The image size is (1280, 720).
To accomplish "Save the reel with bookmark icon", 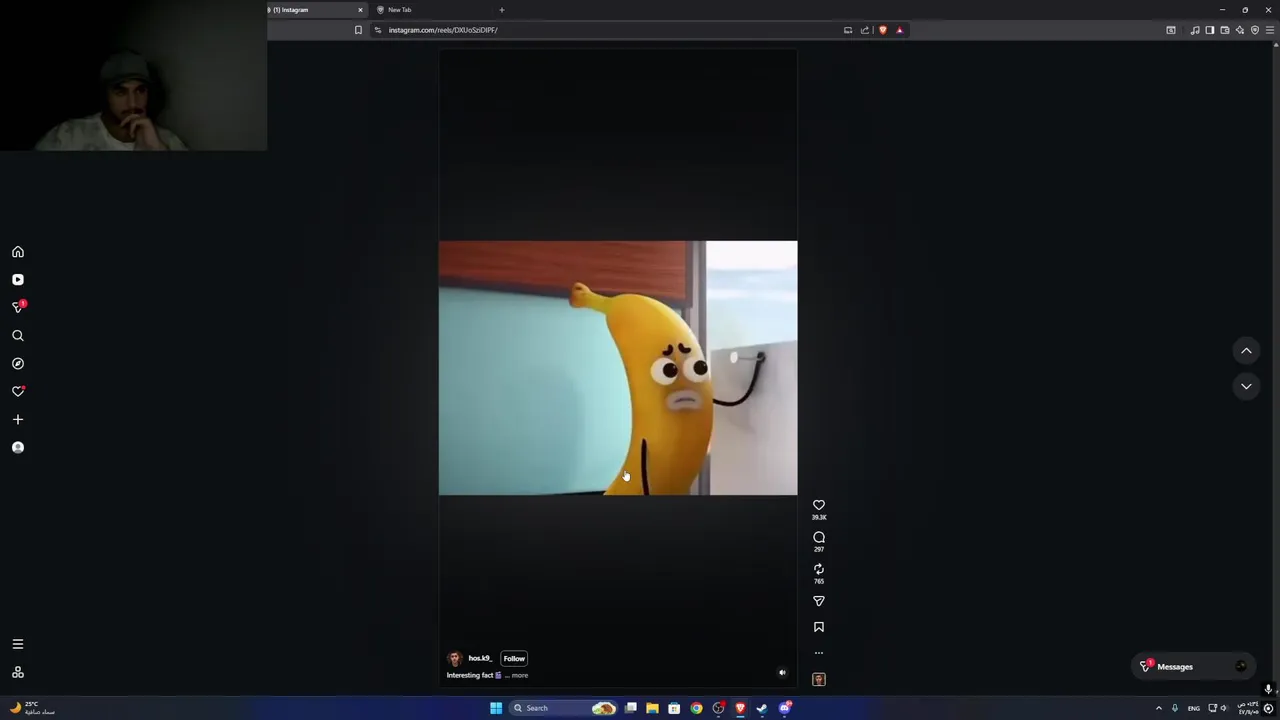I will click(819, 627).
